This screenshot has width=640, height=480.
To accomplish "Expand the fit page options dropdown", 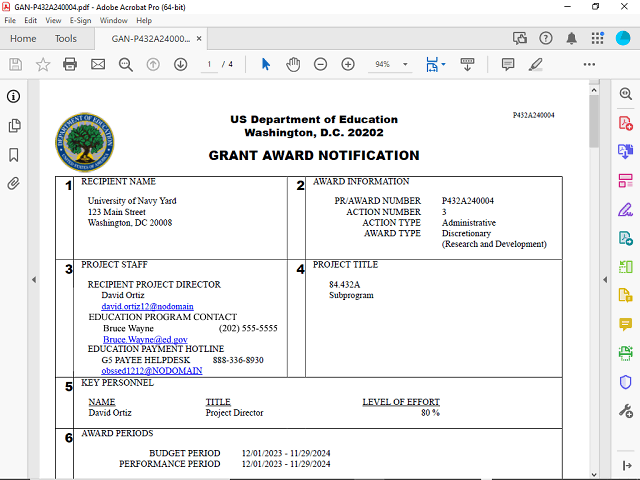I will (x=444, y=64).
